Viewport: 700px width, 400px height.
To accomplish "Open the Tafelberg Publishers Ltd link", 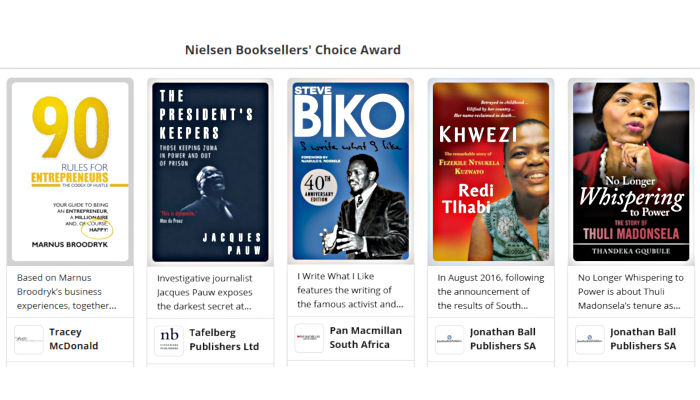I will [224, 339].
